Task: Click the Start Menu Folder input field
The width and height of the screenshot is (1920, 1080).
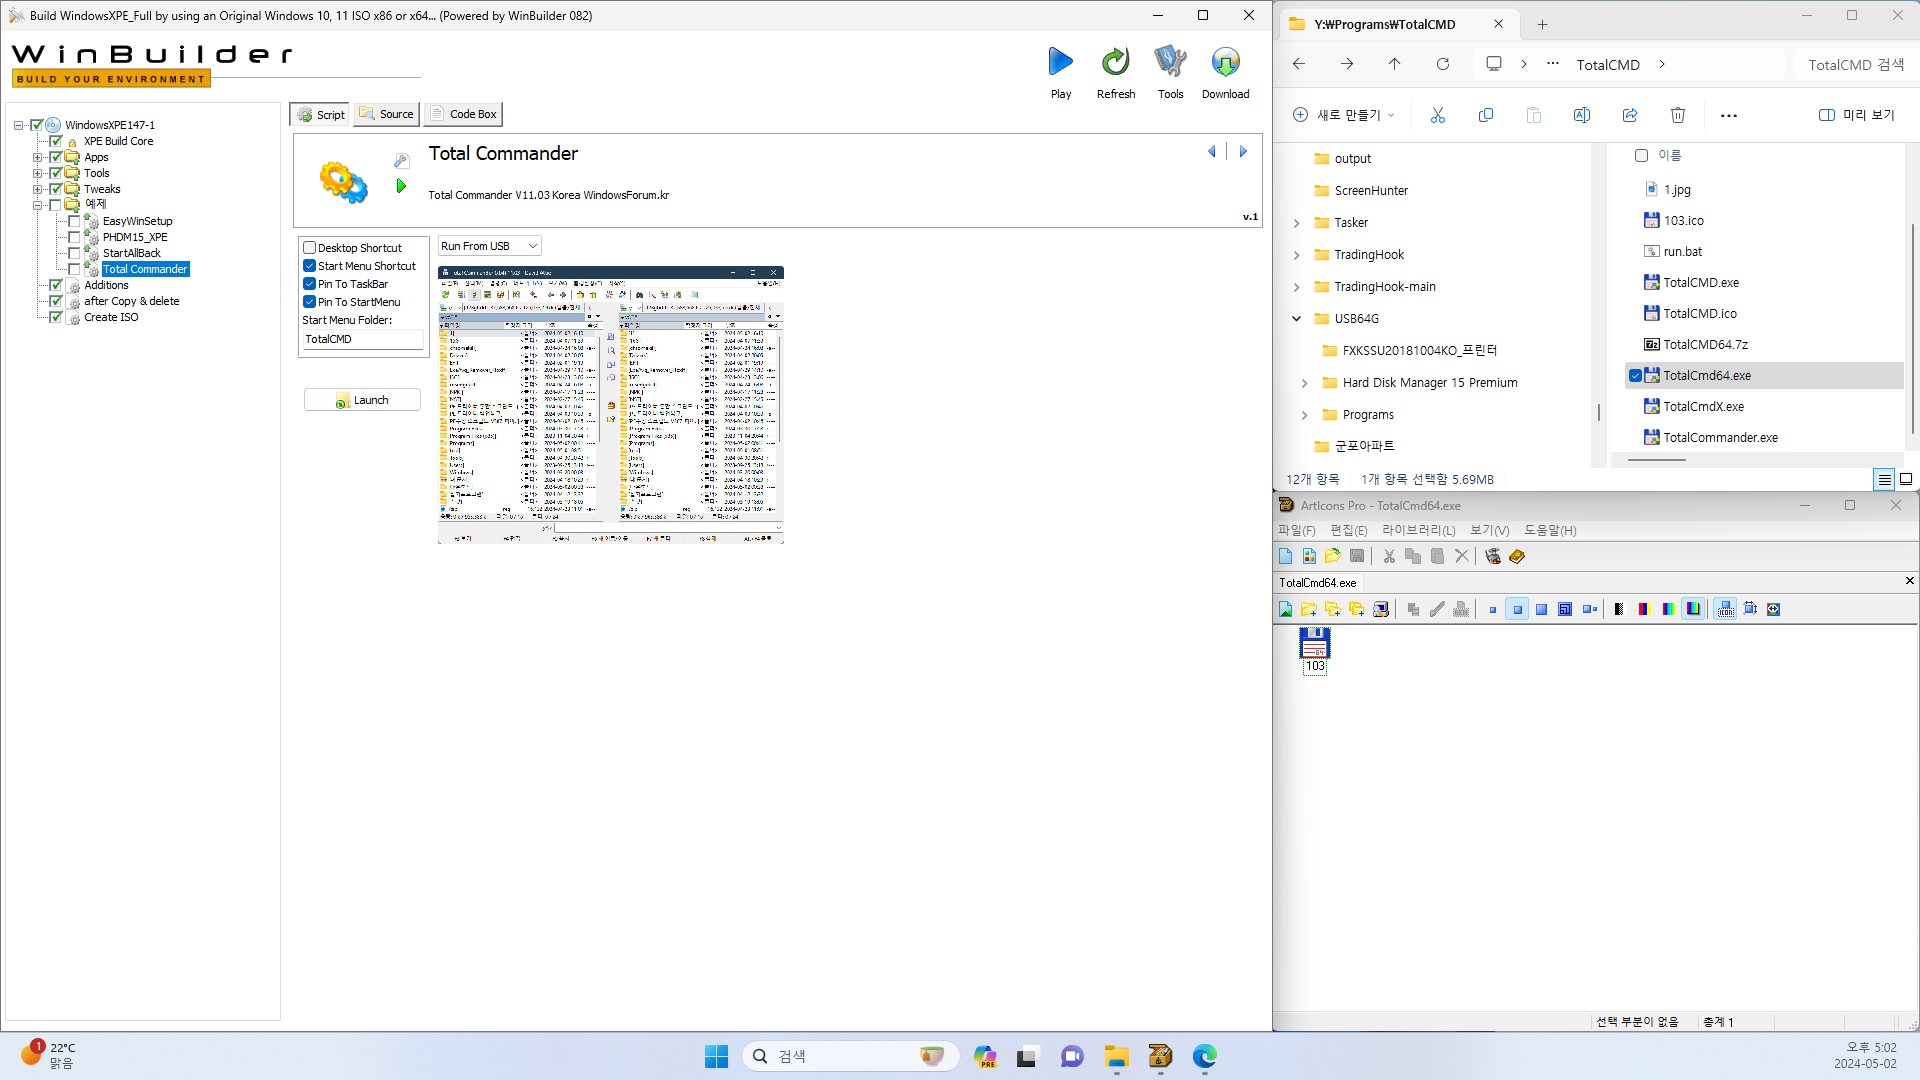Action: 363,340
